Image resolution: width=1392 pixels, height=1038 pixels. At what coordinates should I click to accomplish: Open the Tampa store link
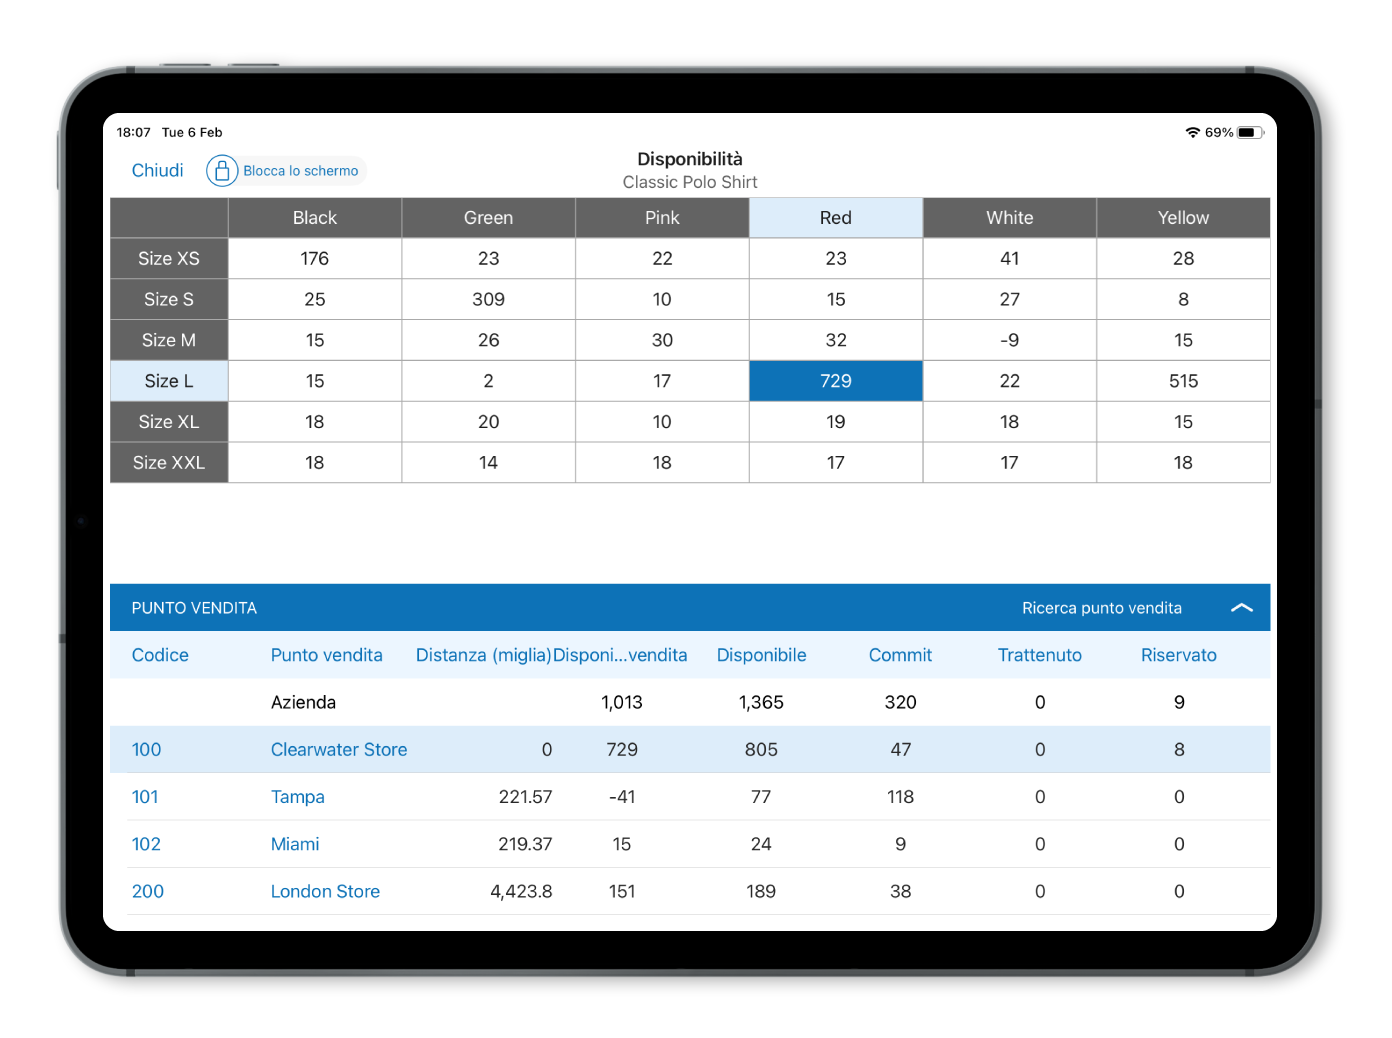pos(297,797)
